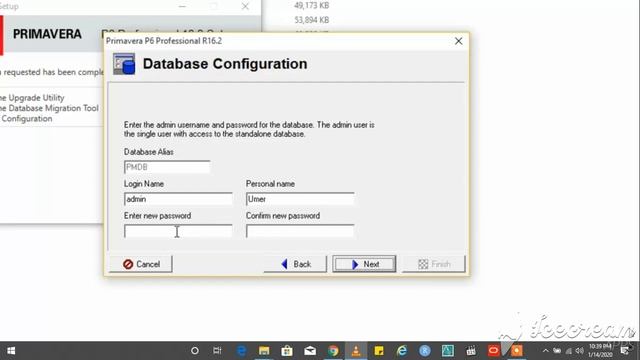Open the teal square app icon on taskbar

[448, 351]
